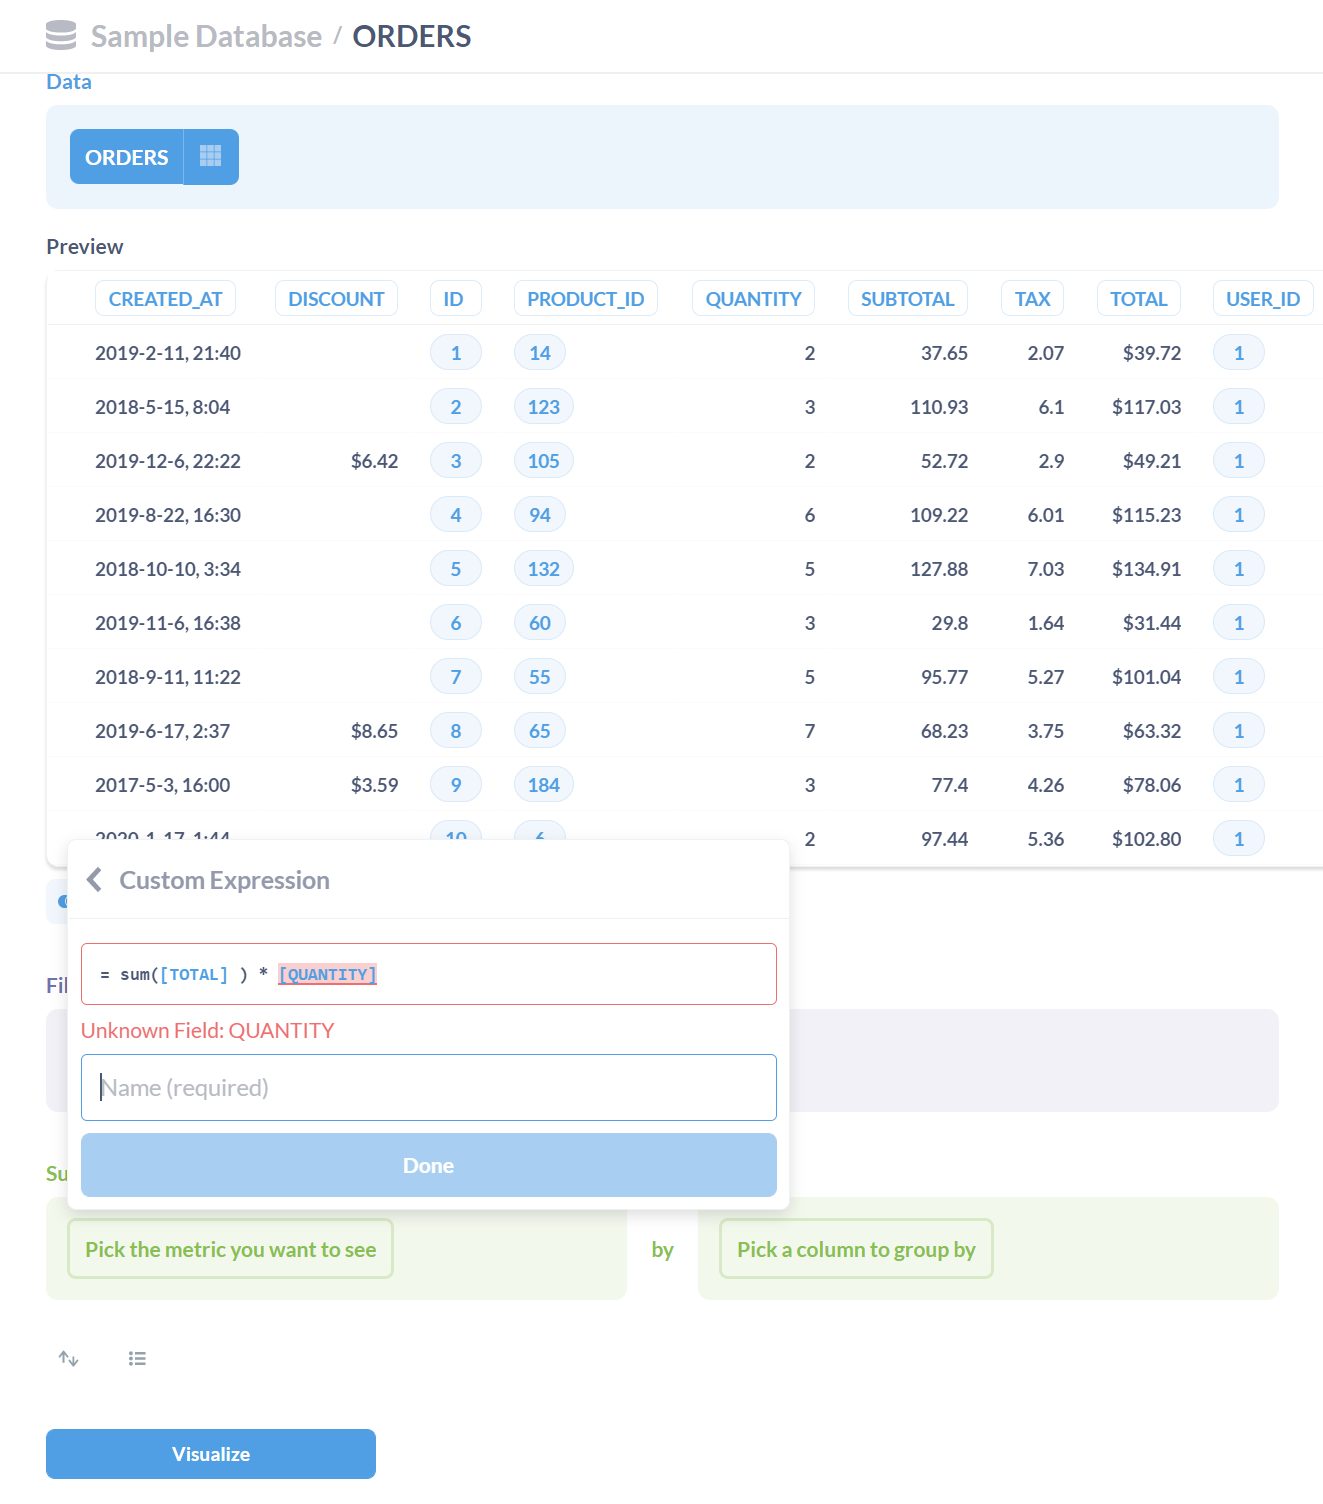Click product ID pill 123
This screenshot has width=1323, height=1504.
pyautogui.click(x=544, y=407)
